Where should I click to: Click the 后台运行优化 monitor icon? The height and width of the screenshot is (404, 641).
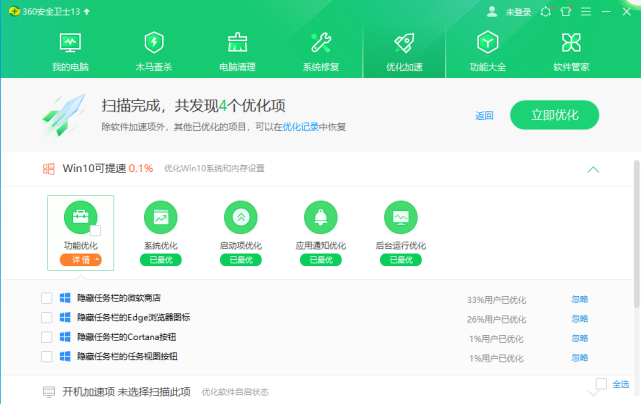pos(401,217)
